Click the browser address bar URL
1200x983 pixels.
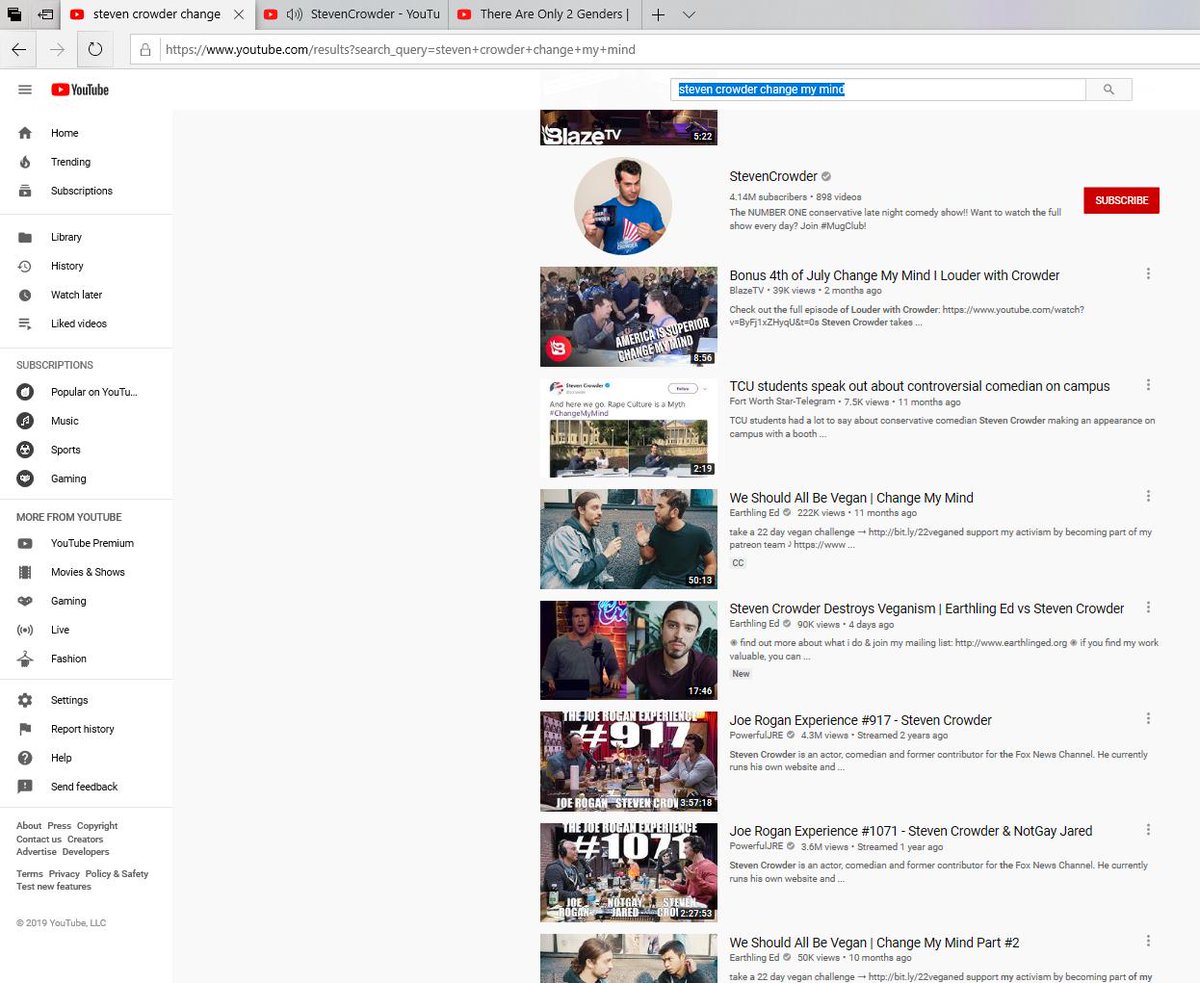[400, 49]
